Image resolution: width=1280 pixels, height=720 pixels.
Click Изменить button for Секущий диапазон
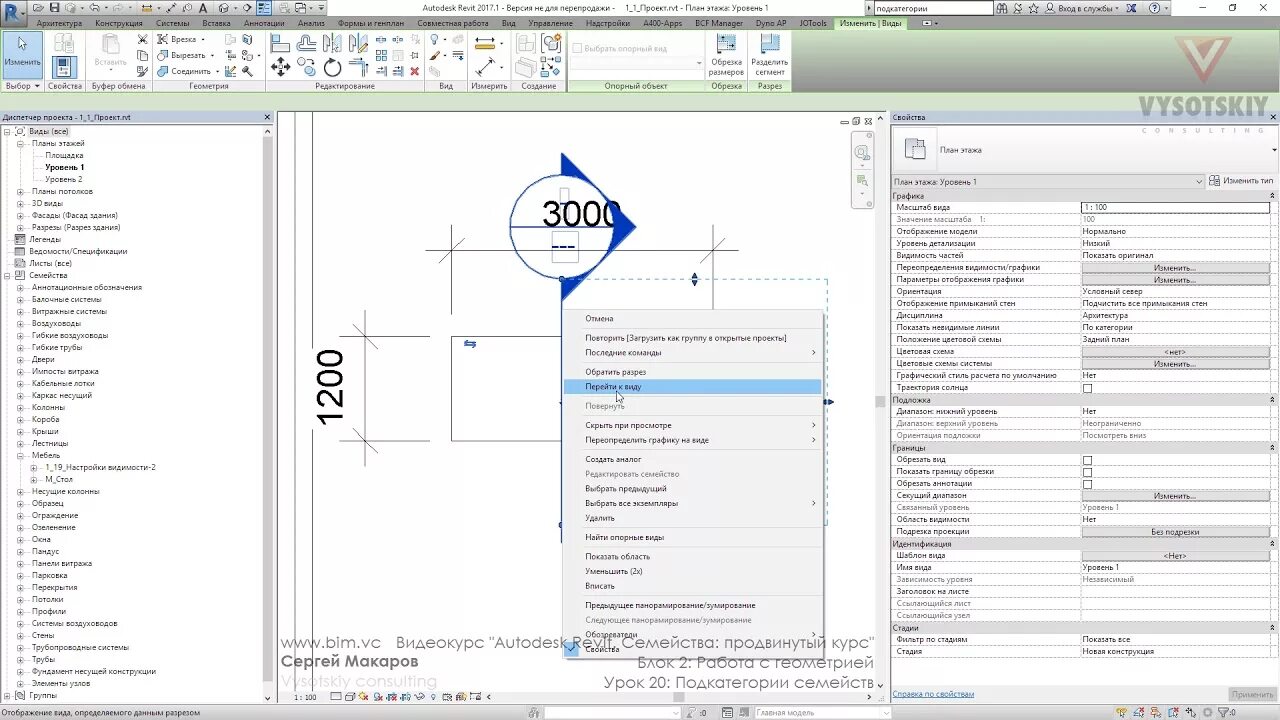[x=1175, y=496]
